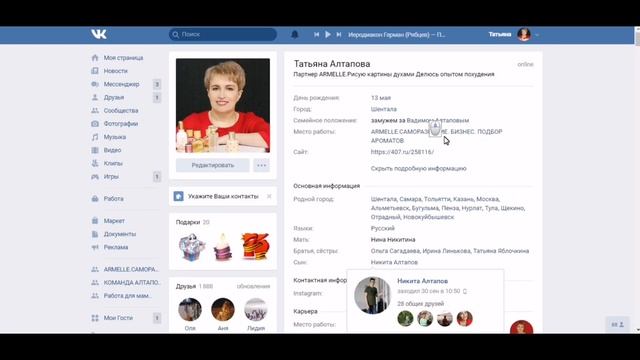Viewport: 640px width, 360px height.
Task: Open the Работа для мам... shortcut
Action: coord(127,296)
